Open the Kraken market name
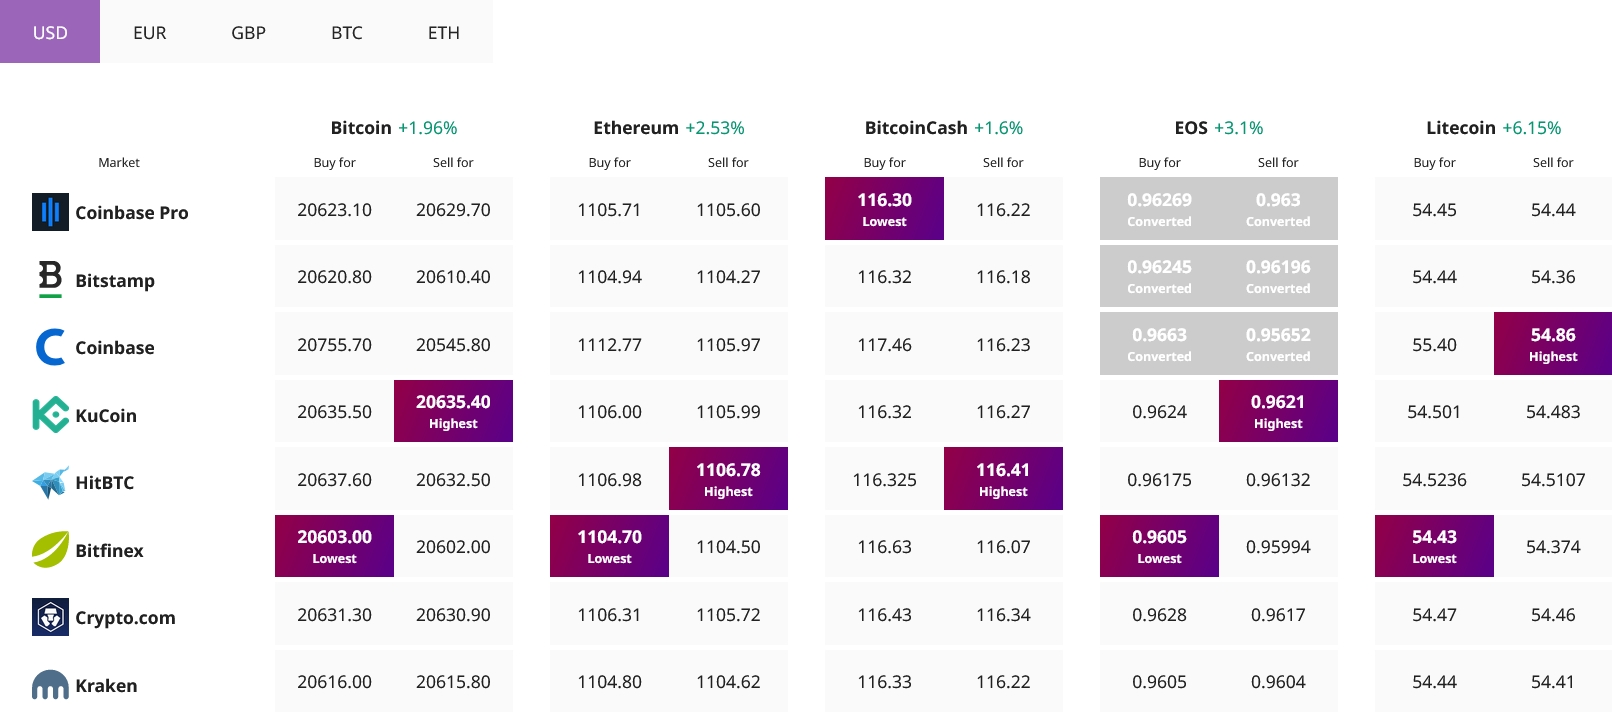 [106, 685]
